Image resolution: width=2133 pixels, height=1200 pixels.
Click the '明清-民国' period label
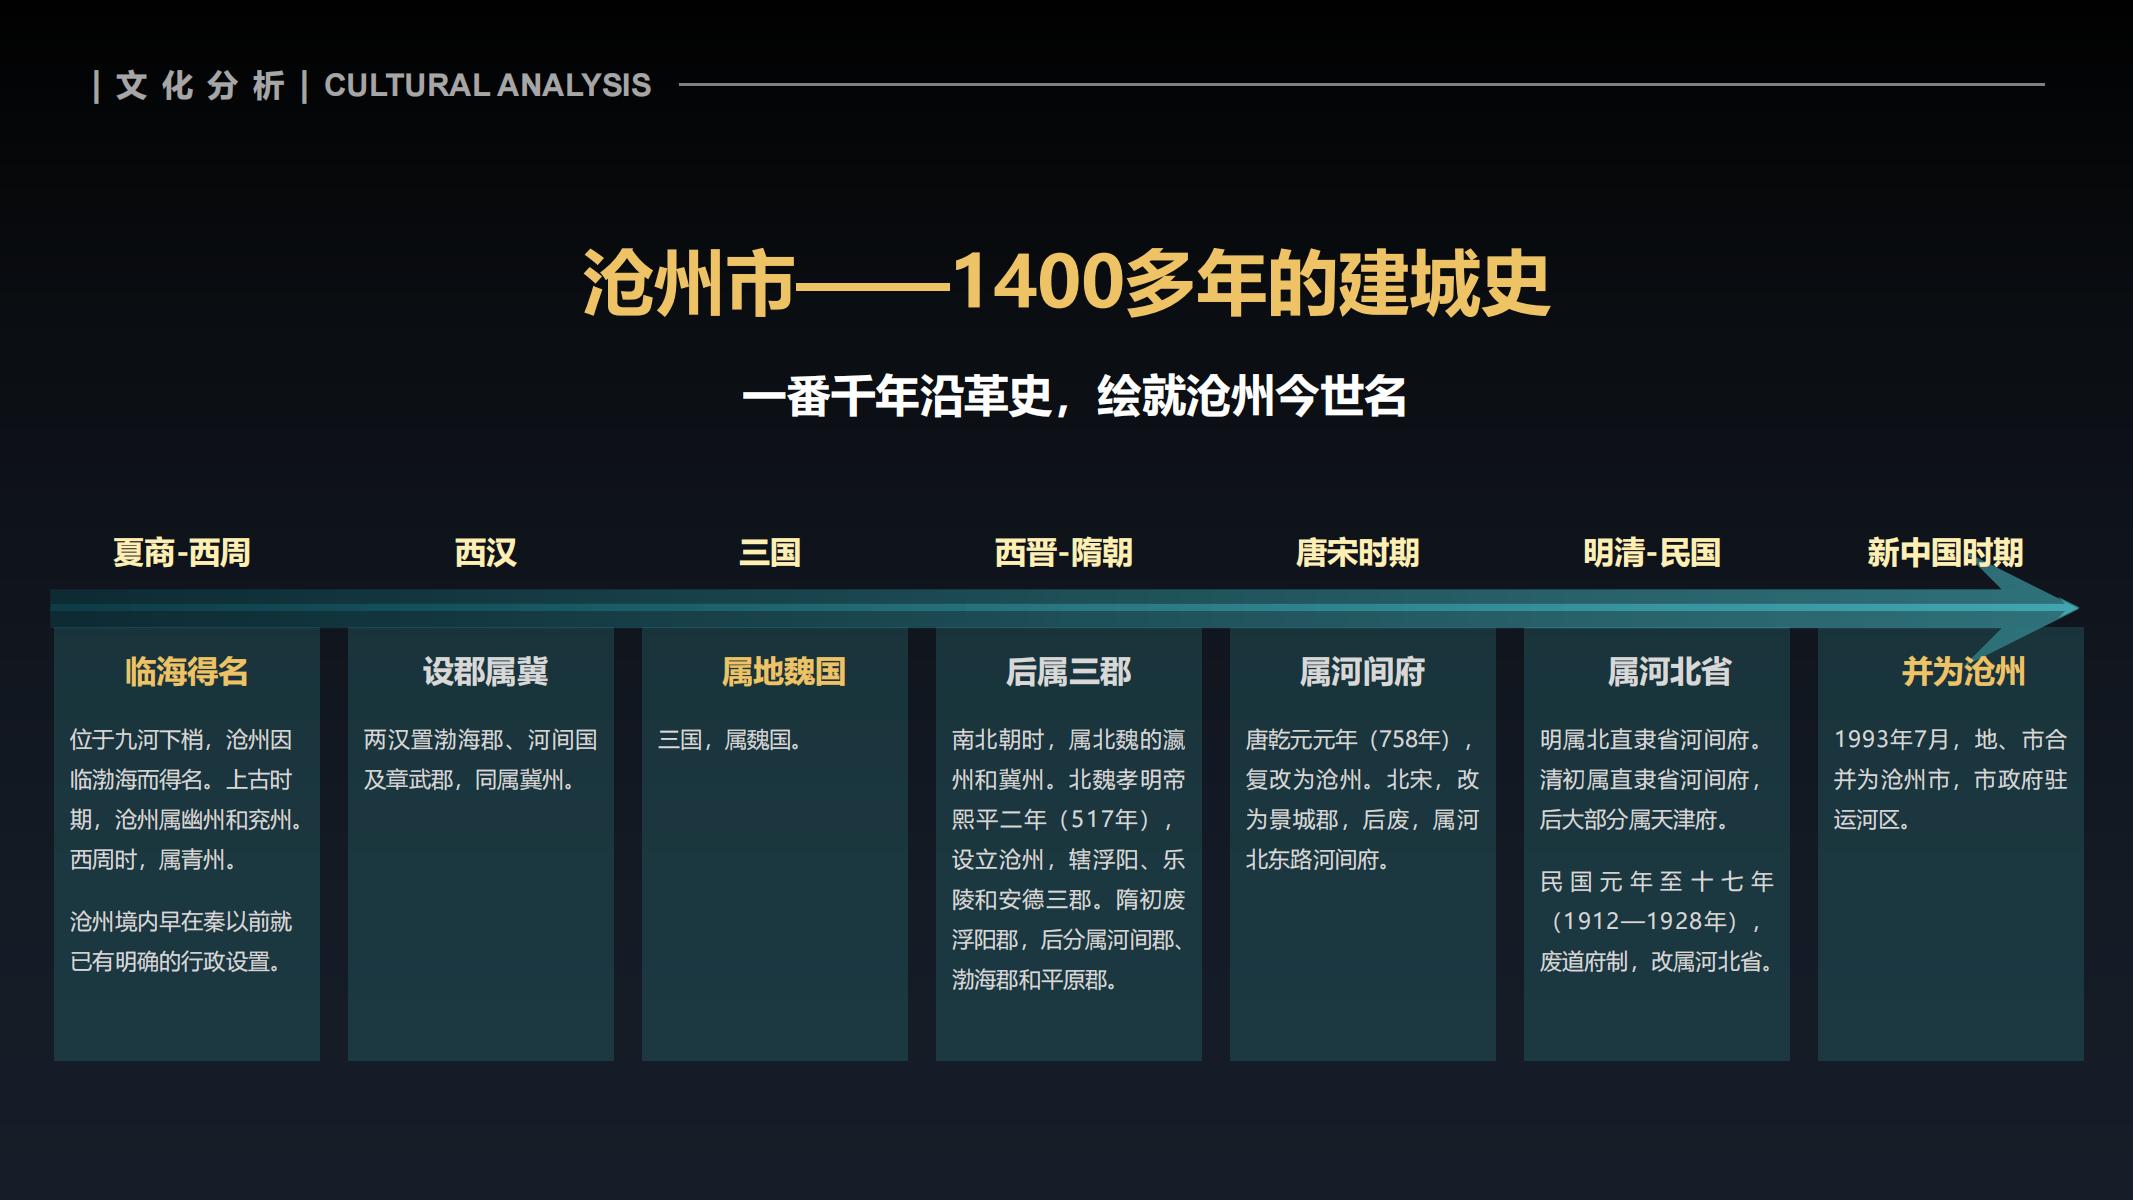click(x=1652, y=552)
